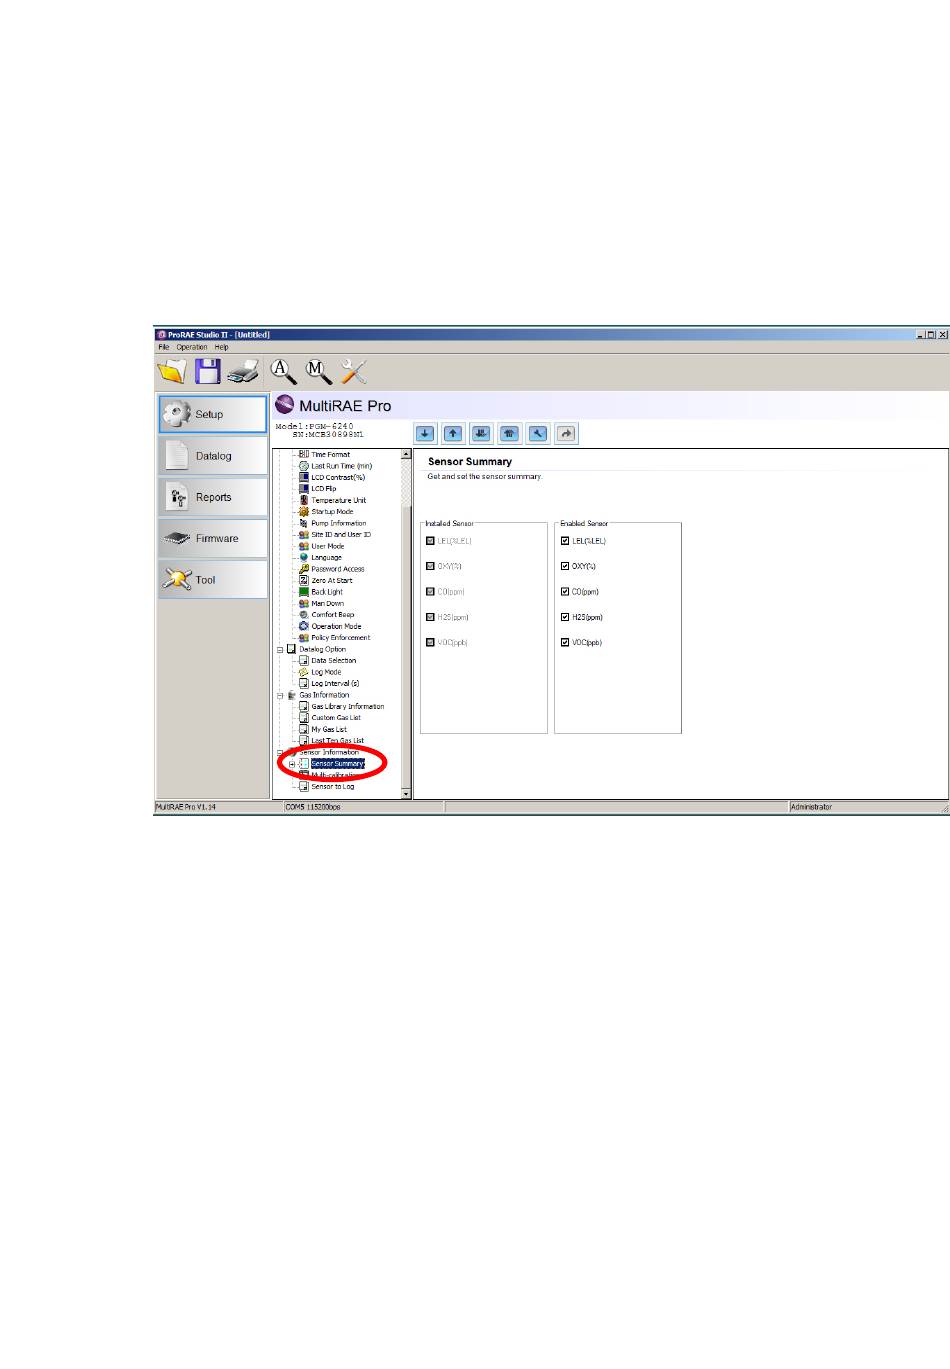Select Log Mode tree item
950x1369 pixels.
[326, 672]
